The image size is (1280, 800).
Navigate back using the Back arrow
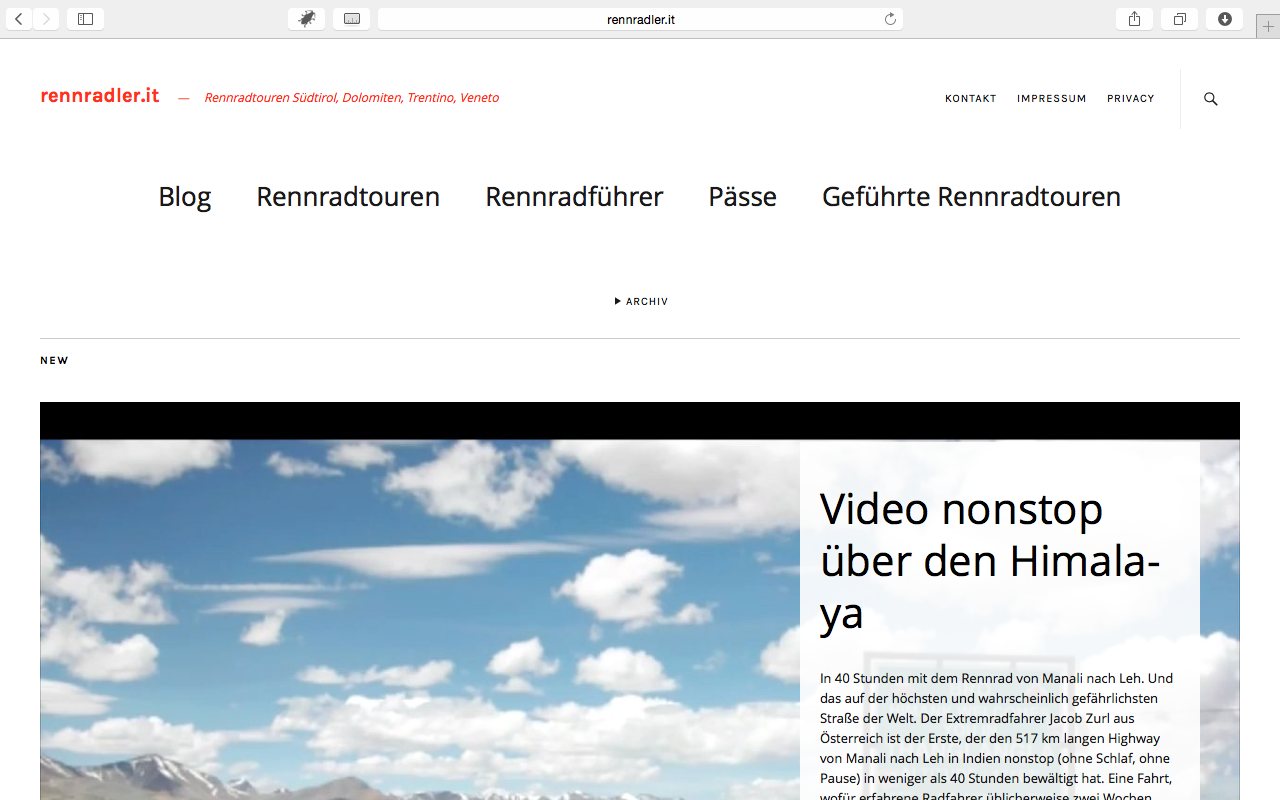tap(18, 18)
